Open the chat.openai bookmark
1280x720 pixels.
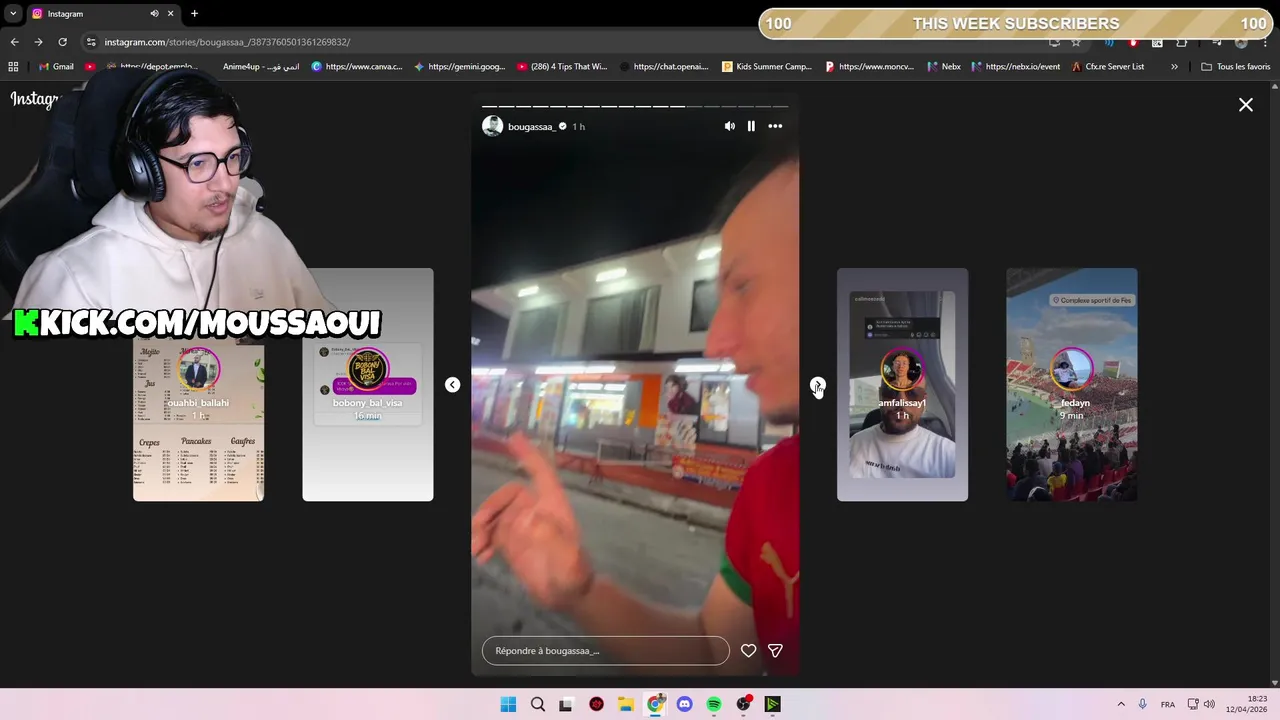click(x=664, y=67)
